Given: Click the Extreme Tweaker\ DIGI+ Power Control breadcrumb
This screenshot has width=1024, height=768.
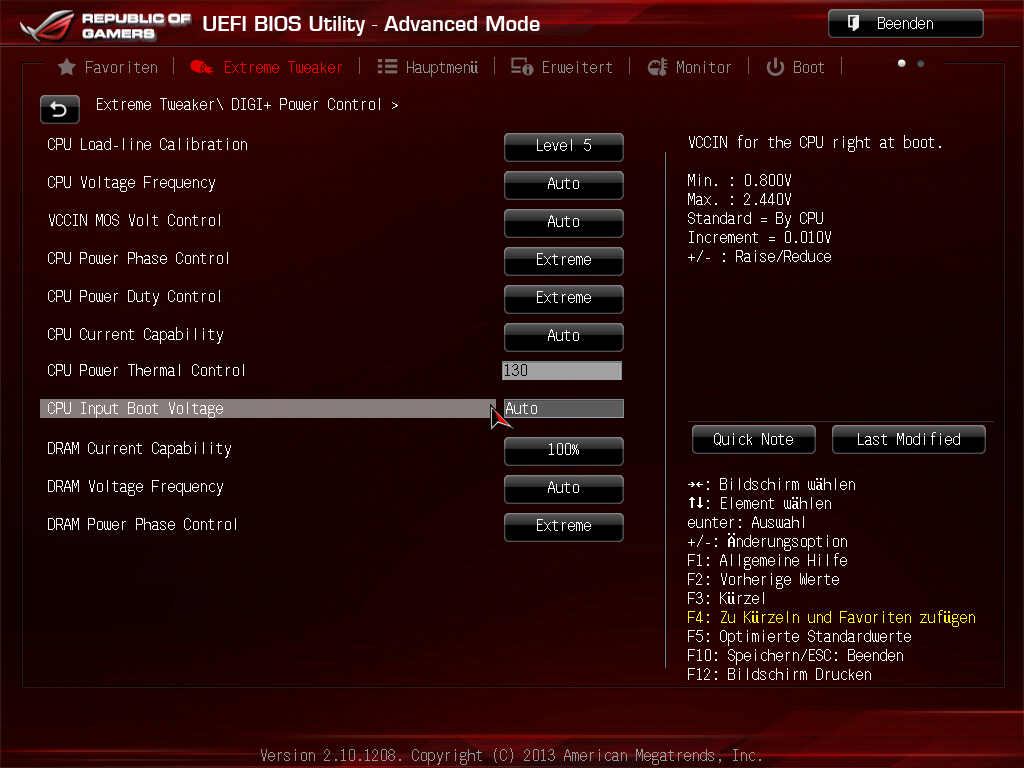Looking at the screenshot, I should pos(247,104).
